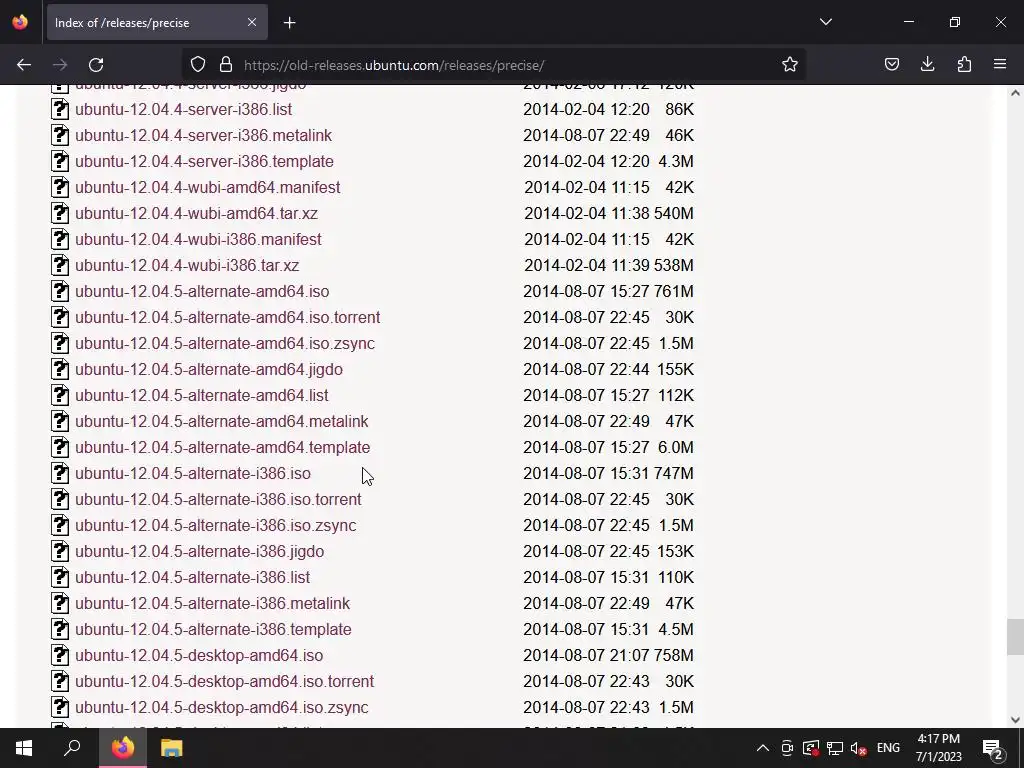Download ubuntu-12.04.4-wubi-amd64.tar.xz

pyautogui.click(x=197, y=214)
